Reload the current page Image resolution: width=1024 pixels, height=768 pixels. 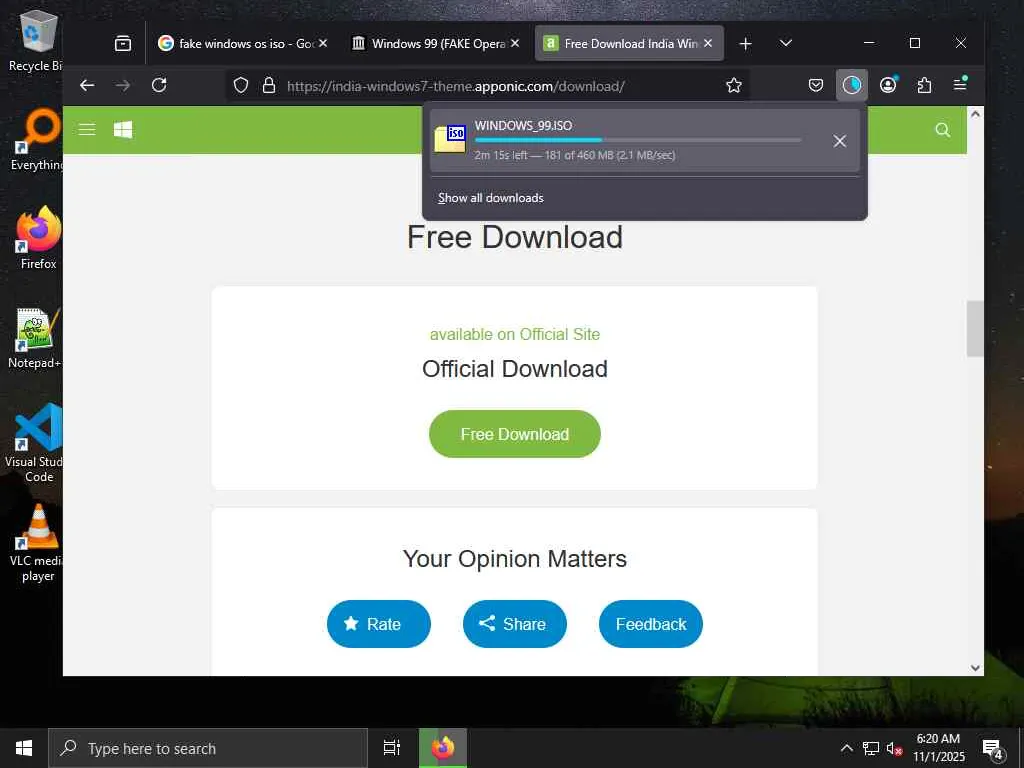[159, 85]
